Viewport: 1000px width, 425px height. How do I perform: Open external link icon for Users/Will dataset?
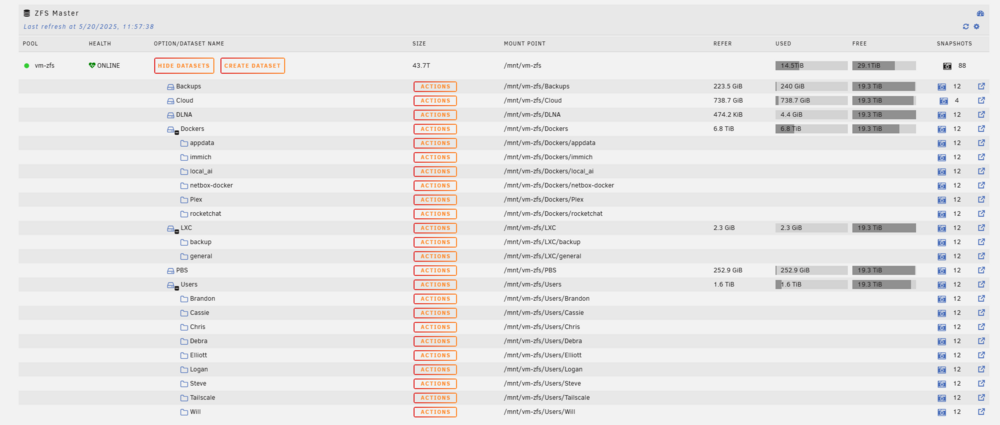(981, 412)
